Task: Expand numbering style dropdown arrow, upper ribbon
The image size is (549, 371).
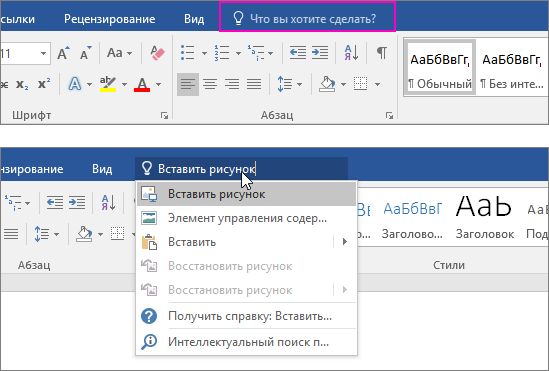Action: (x=238, y=54)
